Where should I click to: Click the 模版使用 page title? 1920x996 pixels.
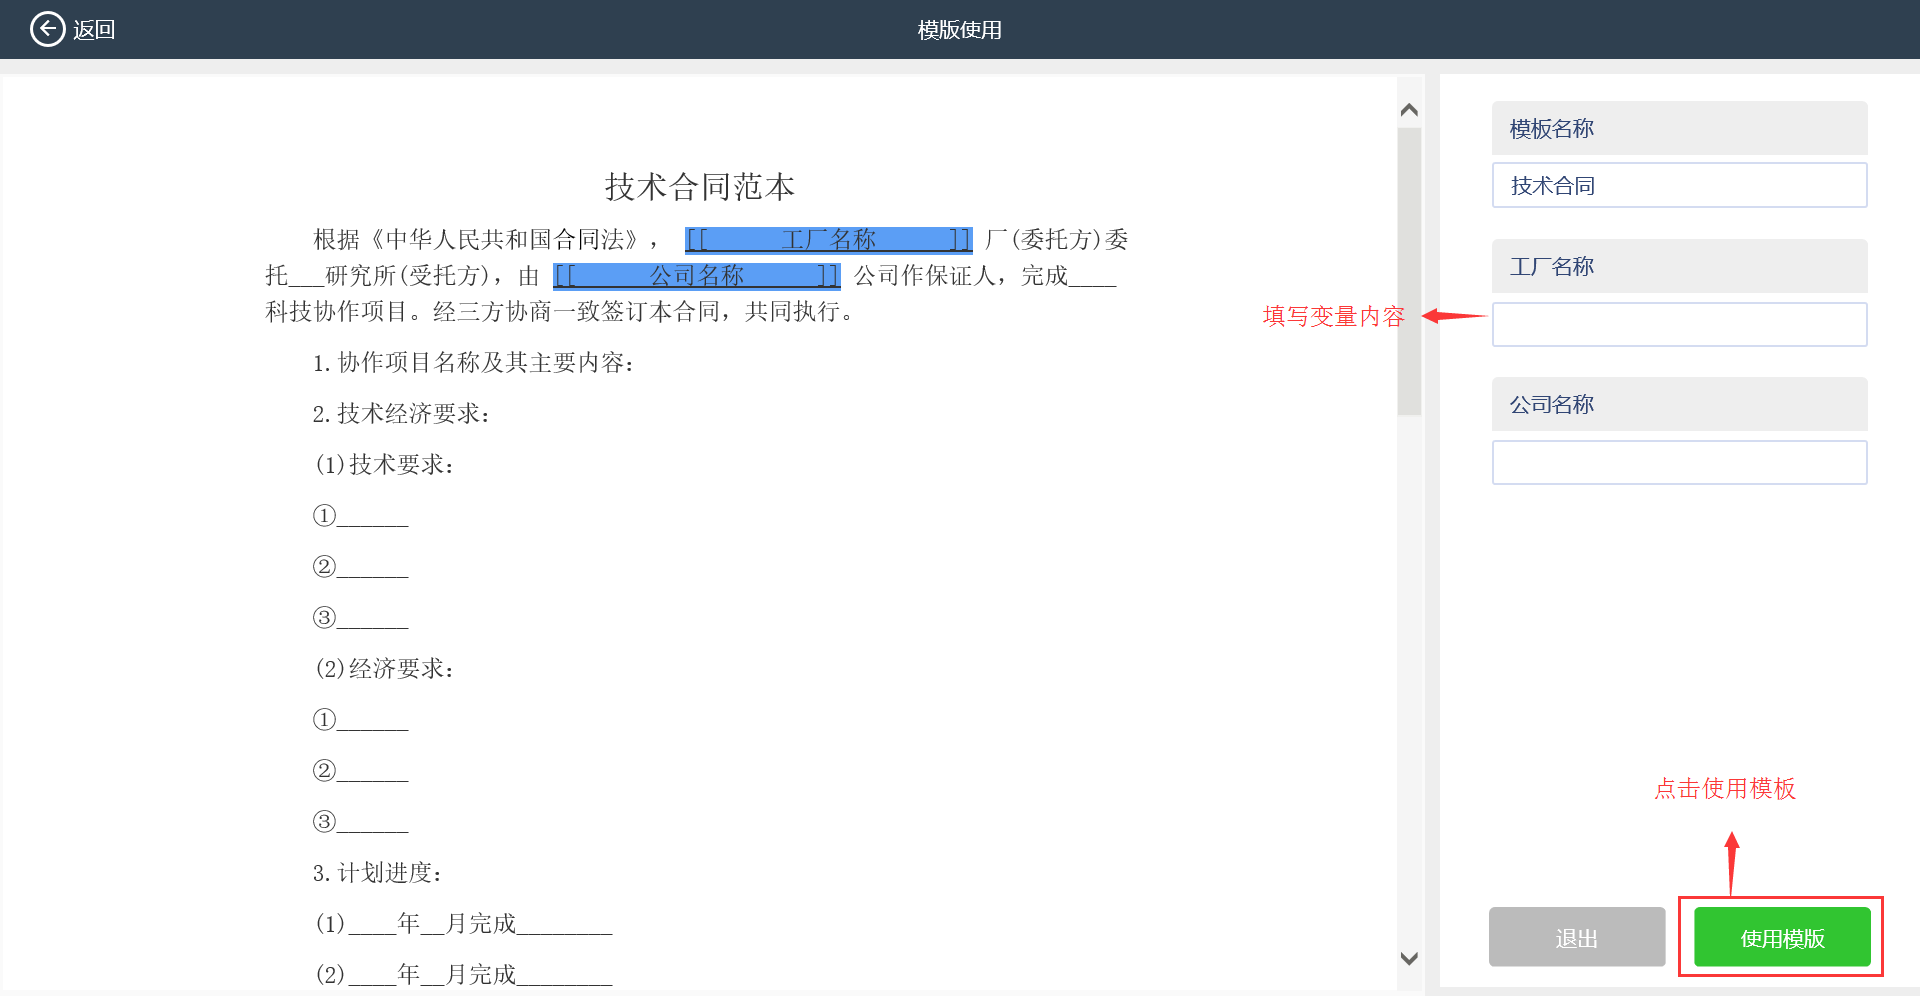[x=959, y=30]
